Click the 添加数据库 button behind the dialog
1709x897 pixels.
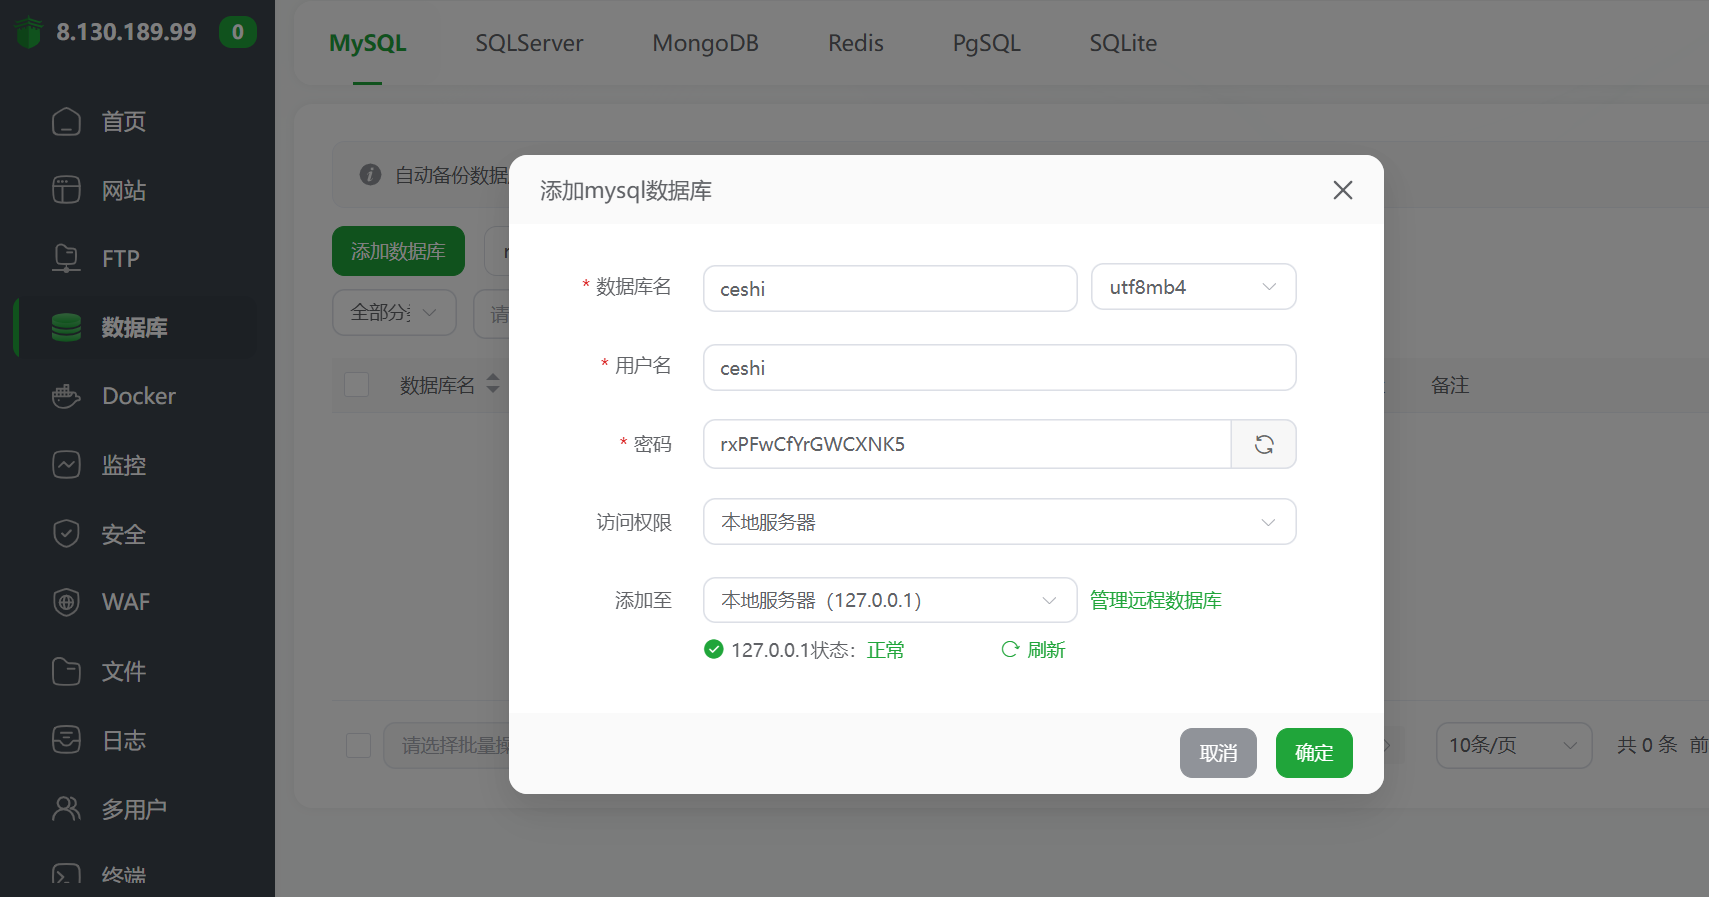[398, 251]
